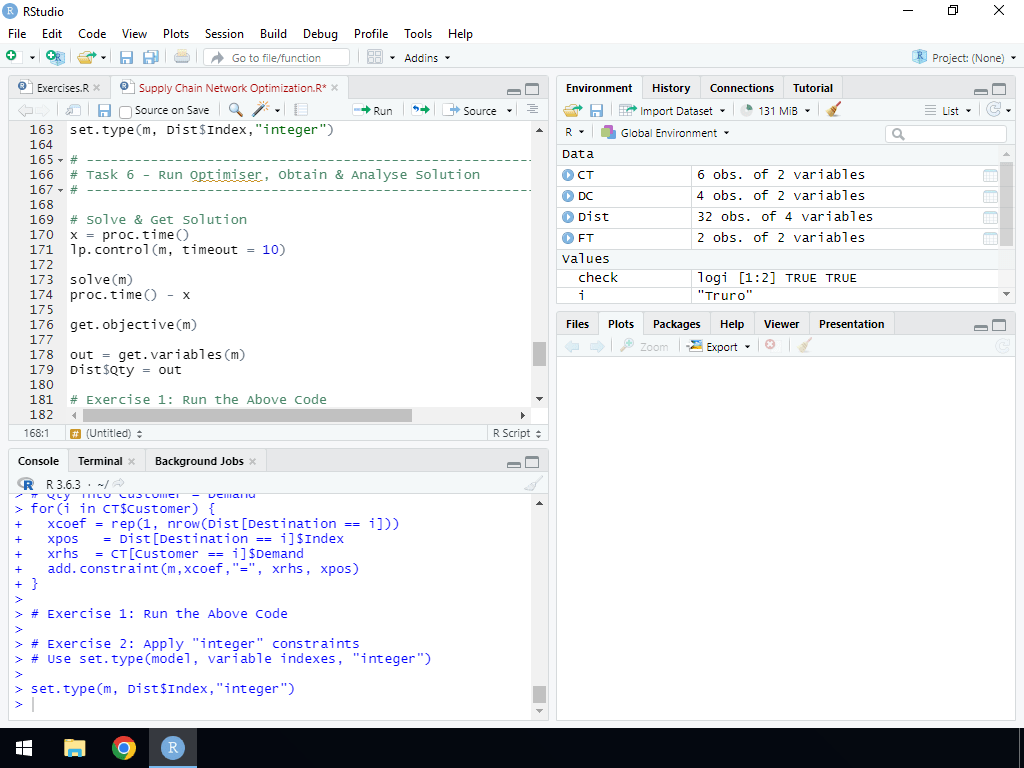Open Dist in grid view via its table icon

coord(990,216)
